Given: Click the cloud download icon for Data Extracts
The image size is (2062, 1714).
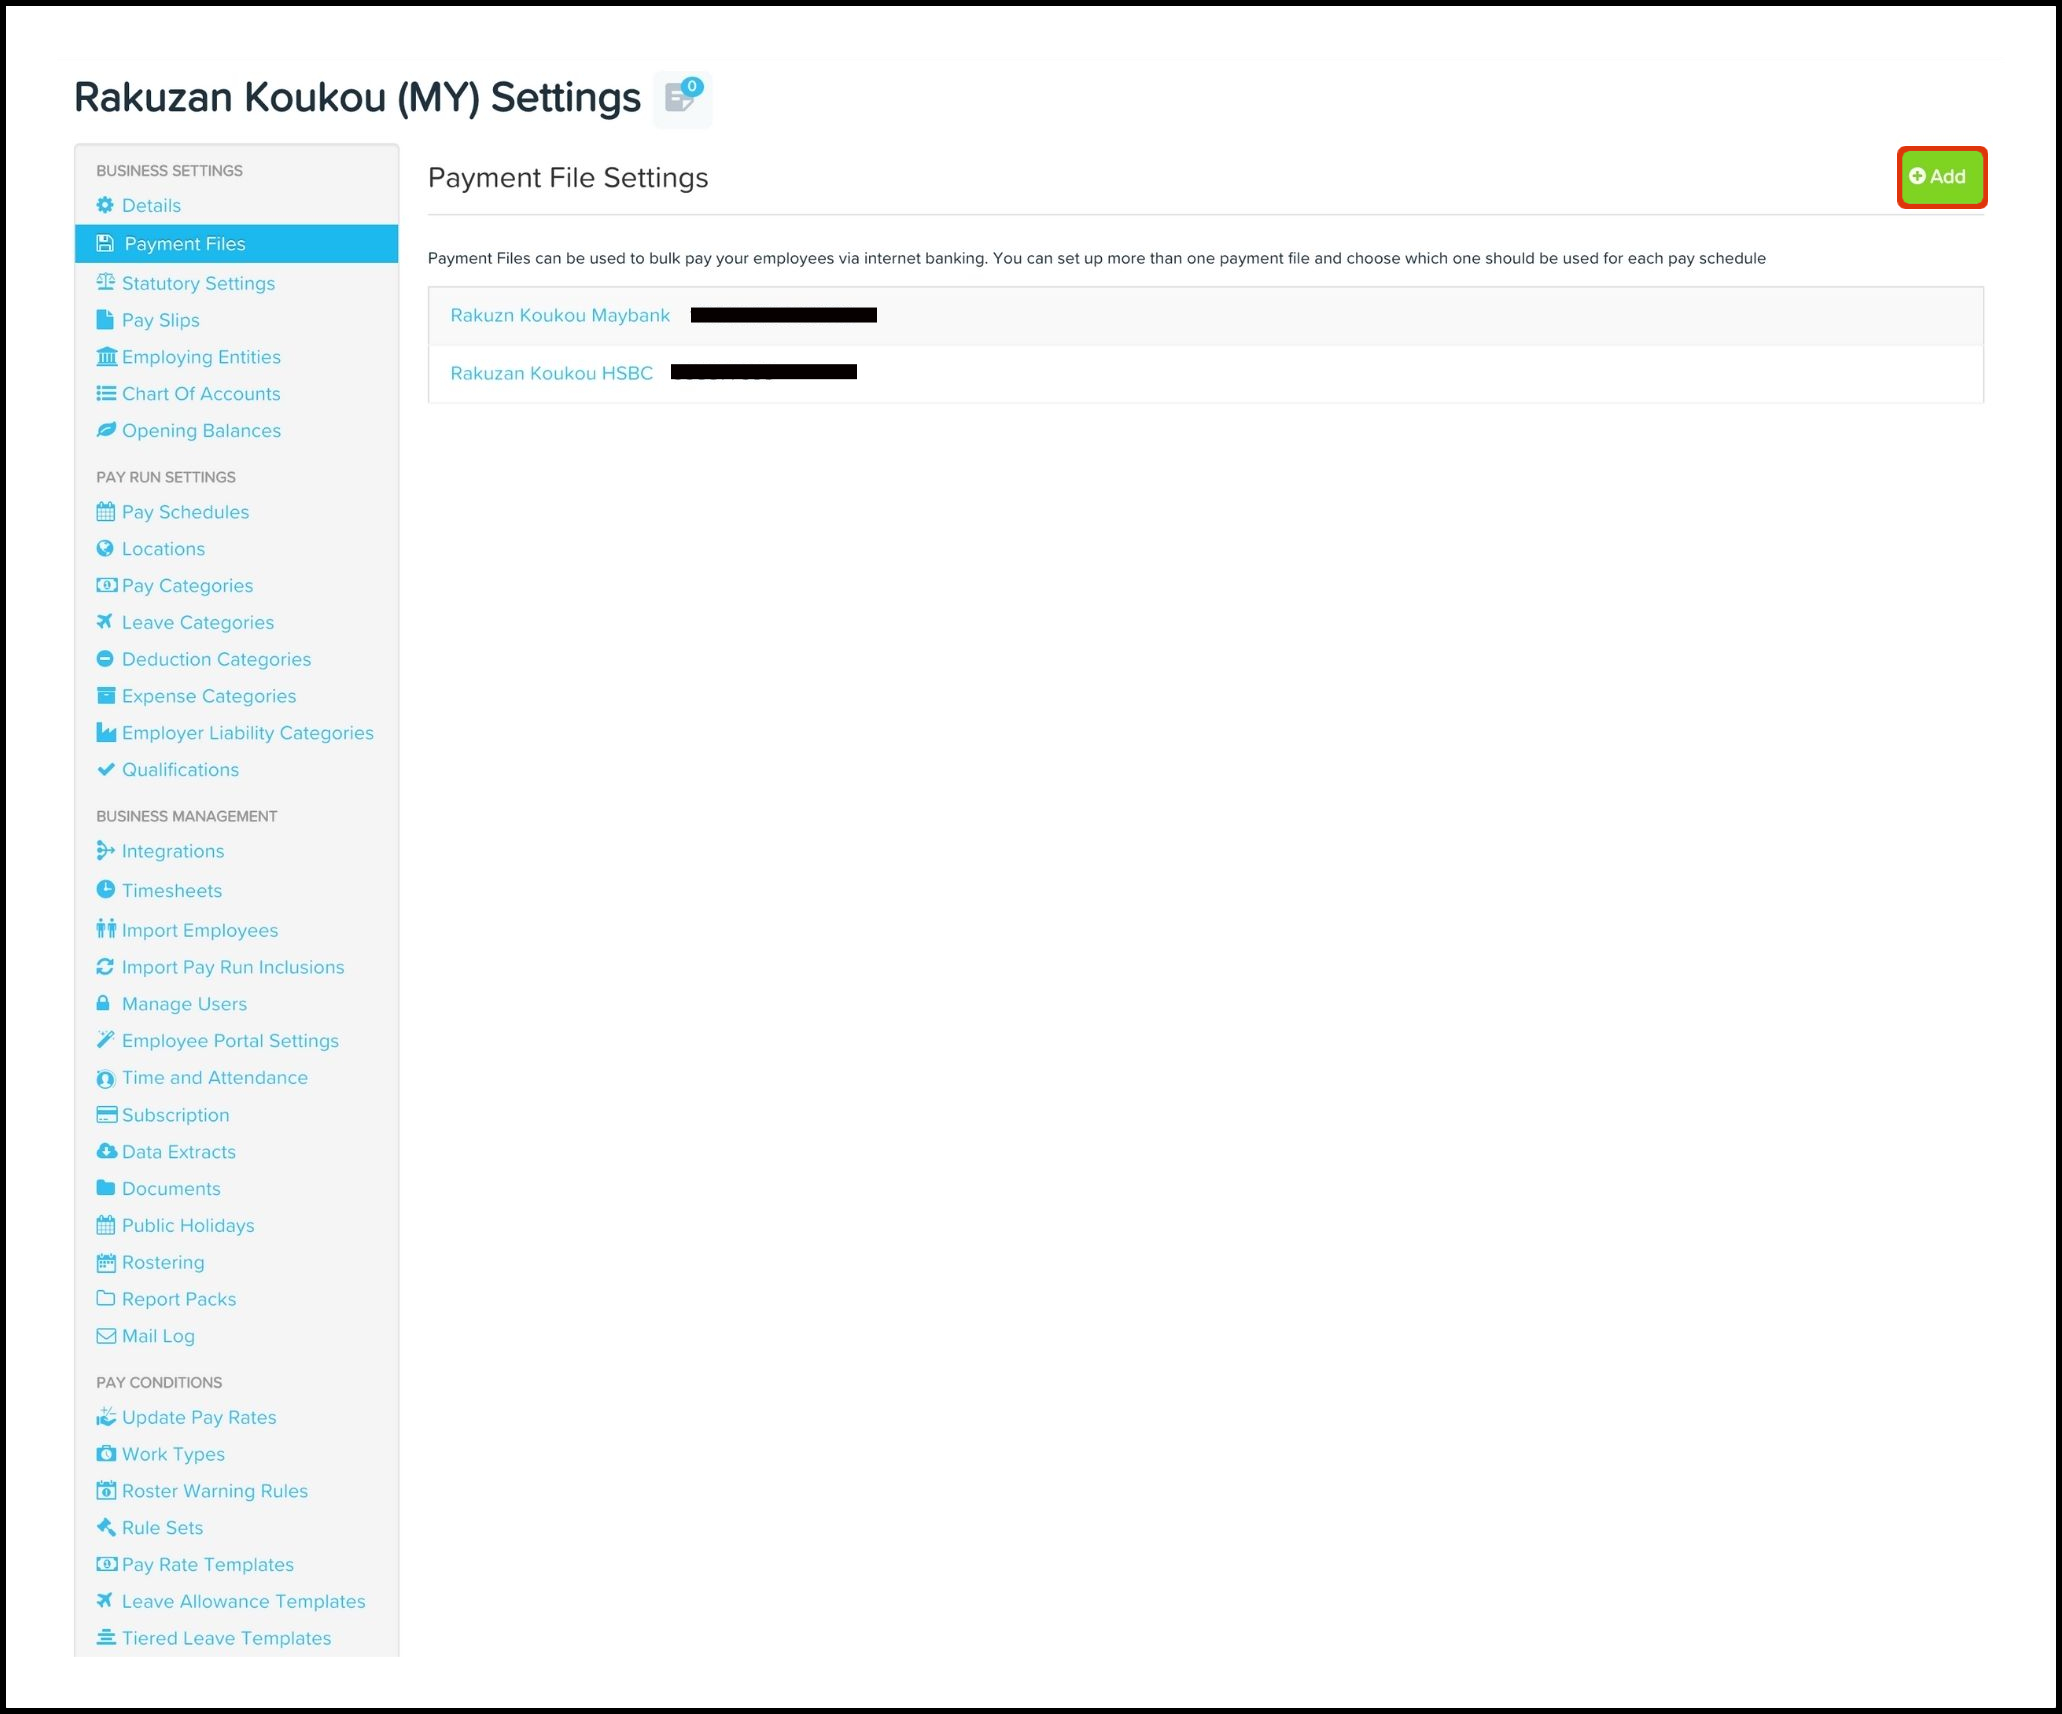Looking at the screenshot, I should point(106,1151).
